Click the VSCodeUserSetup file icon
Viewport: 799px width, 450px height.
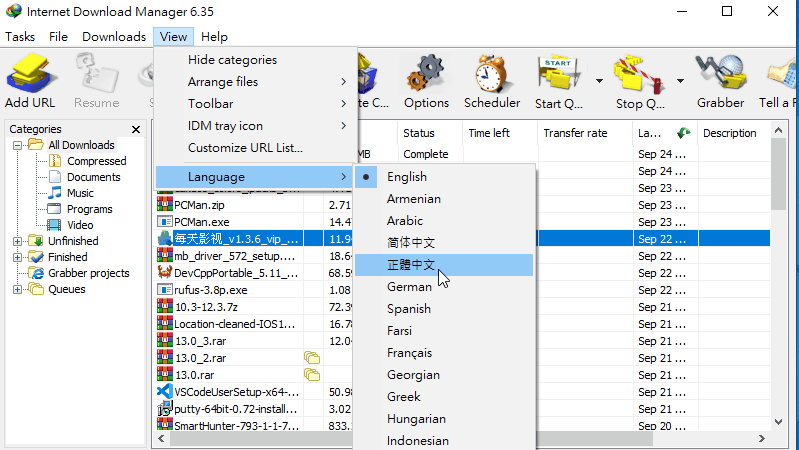pos(165,391)
